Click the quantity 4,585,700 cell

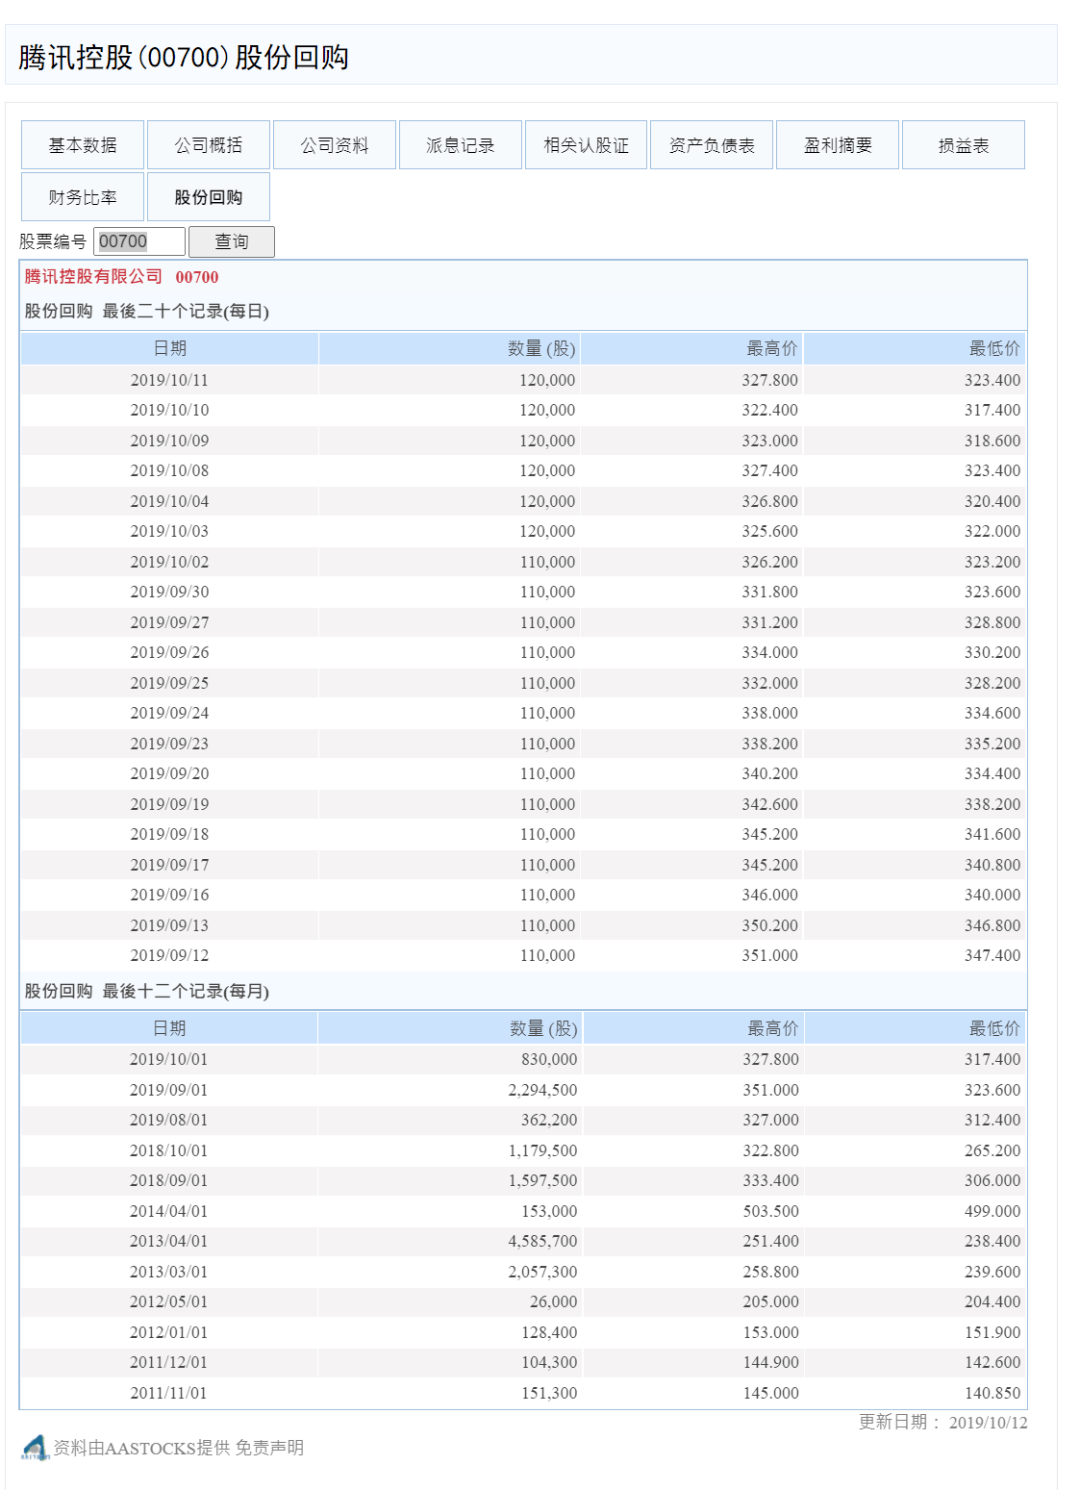(x=543, y=1241)
